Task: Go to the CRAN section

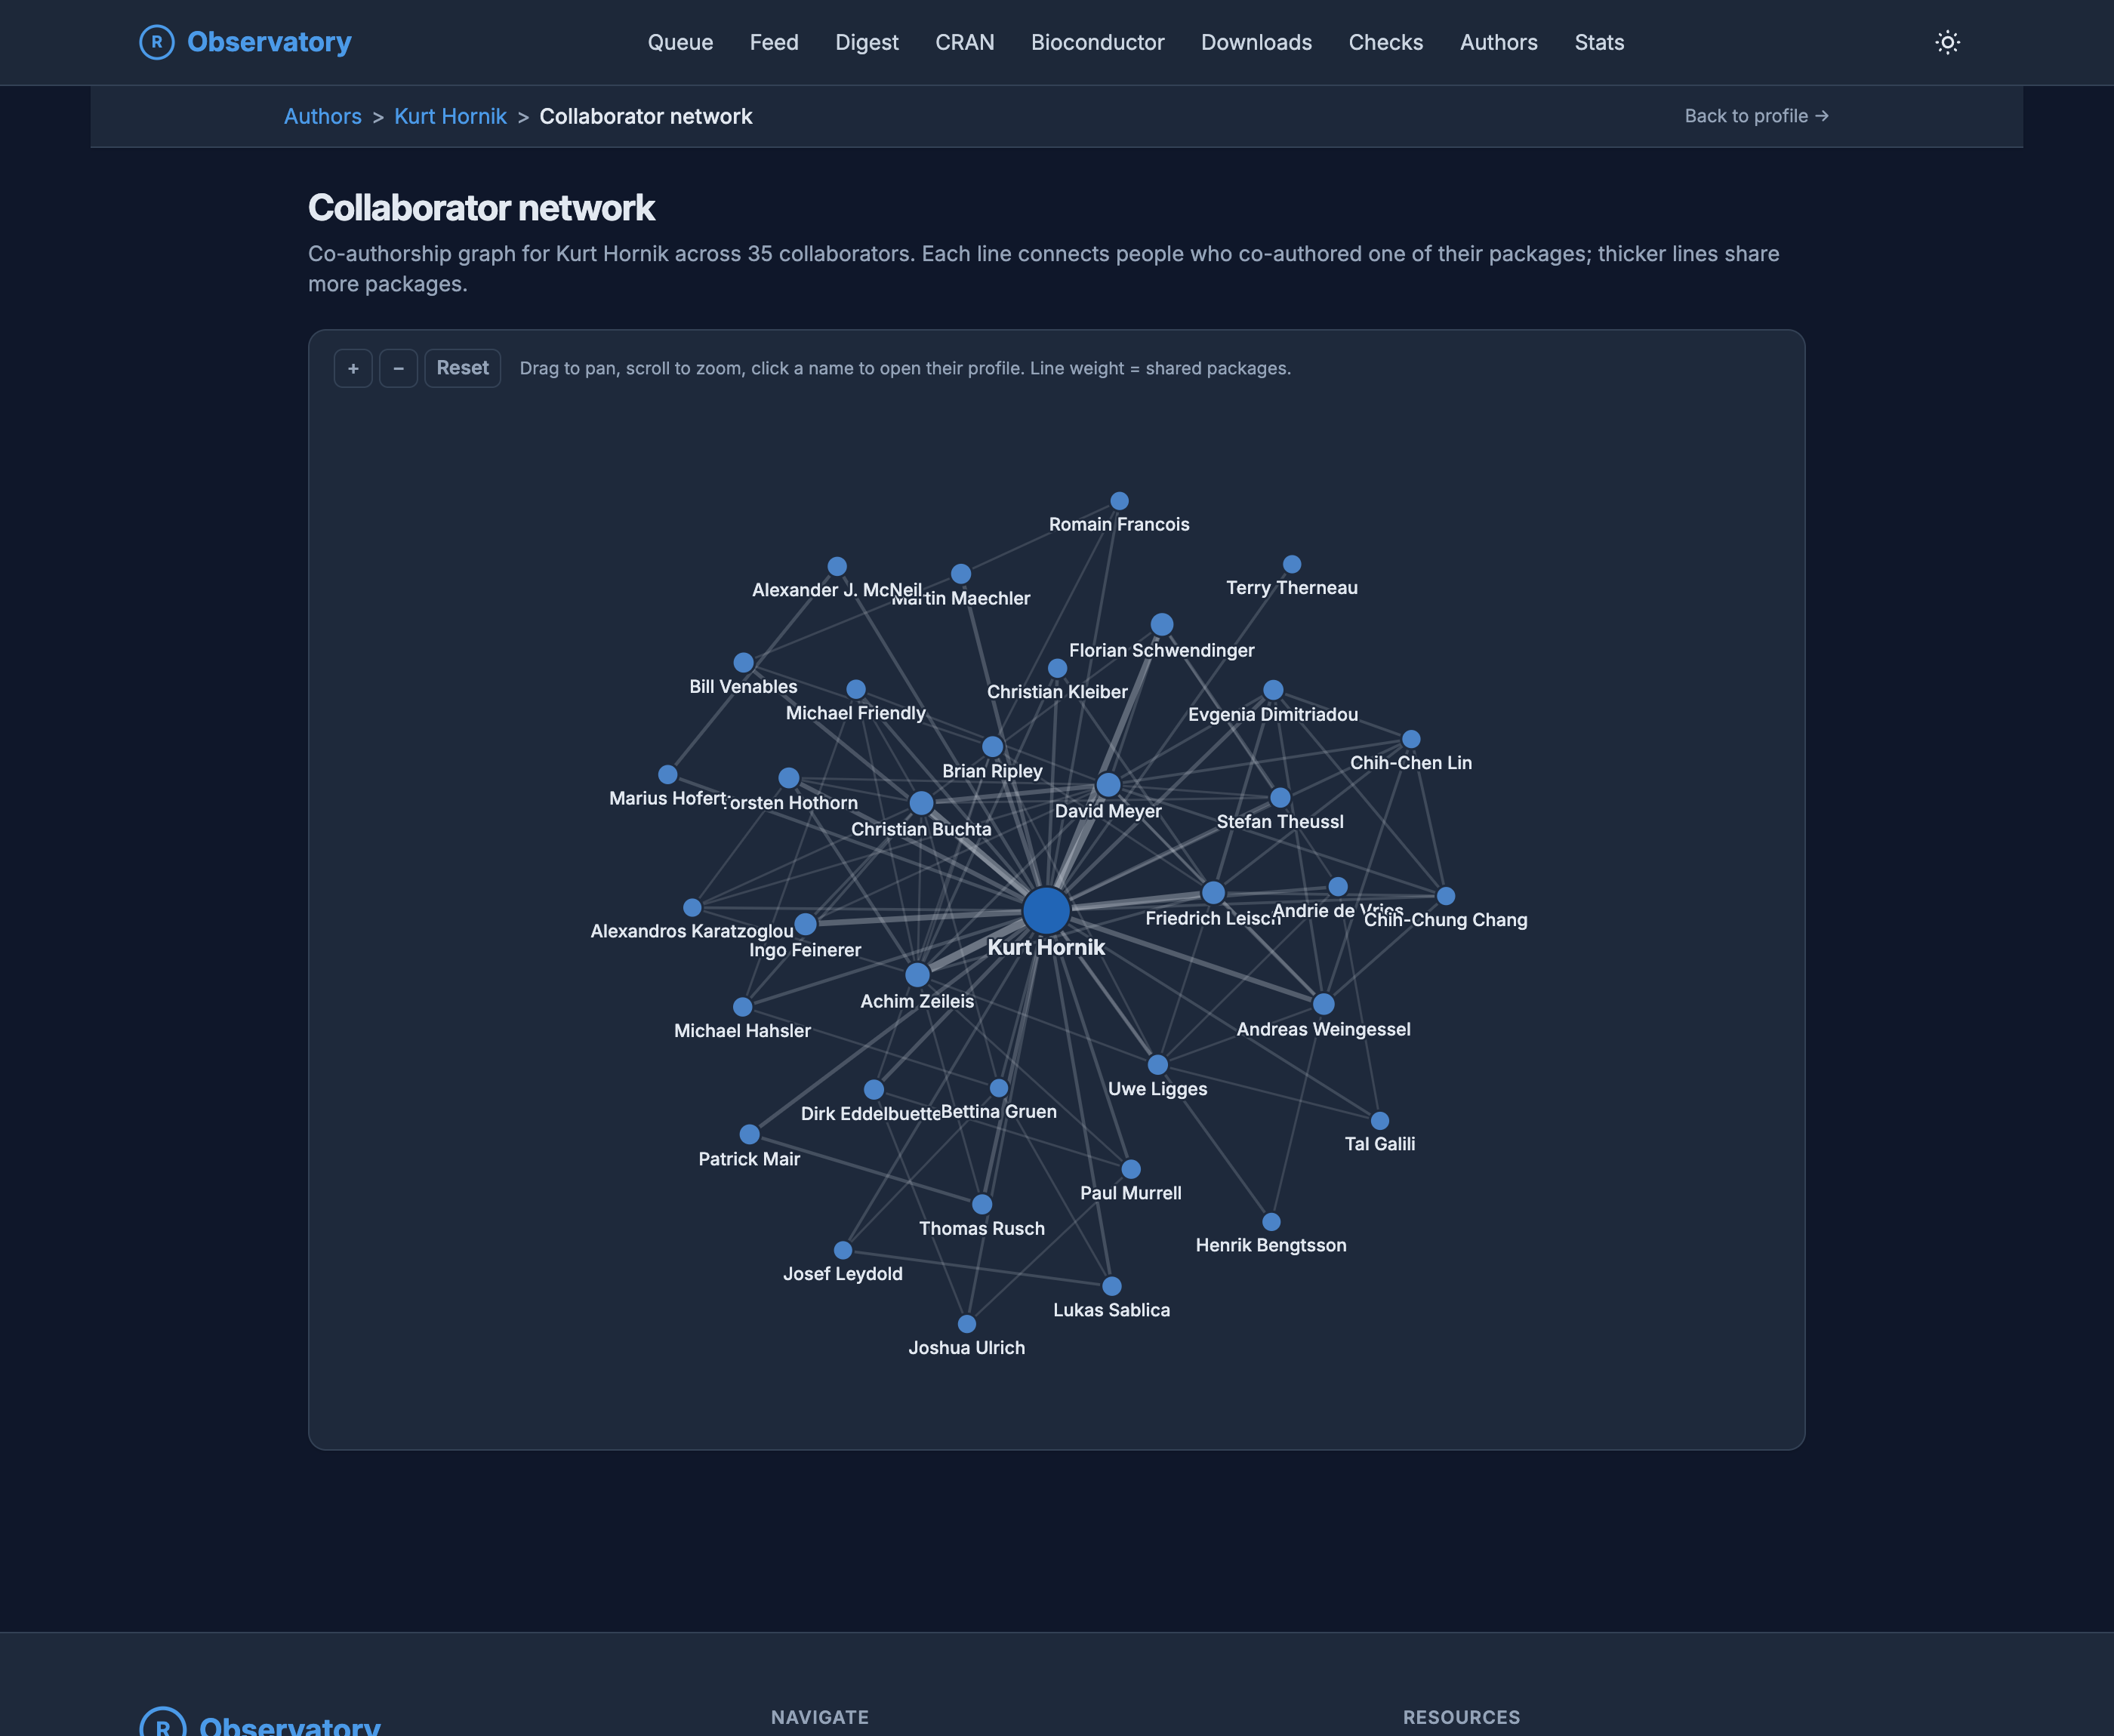Action: click(965, 42)
